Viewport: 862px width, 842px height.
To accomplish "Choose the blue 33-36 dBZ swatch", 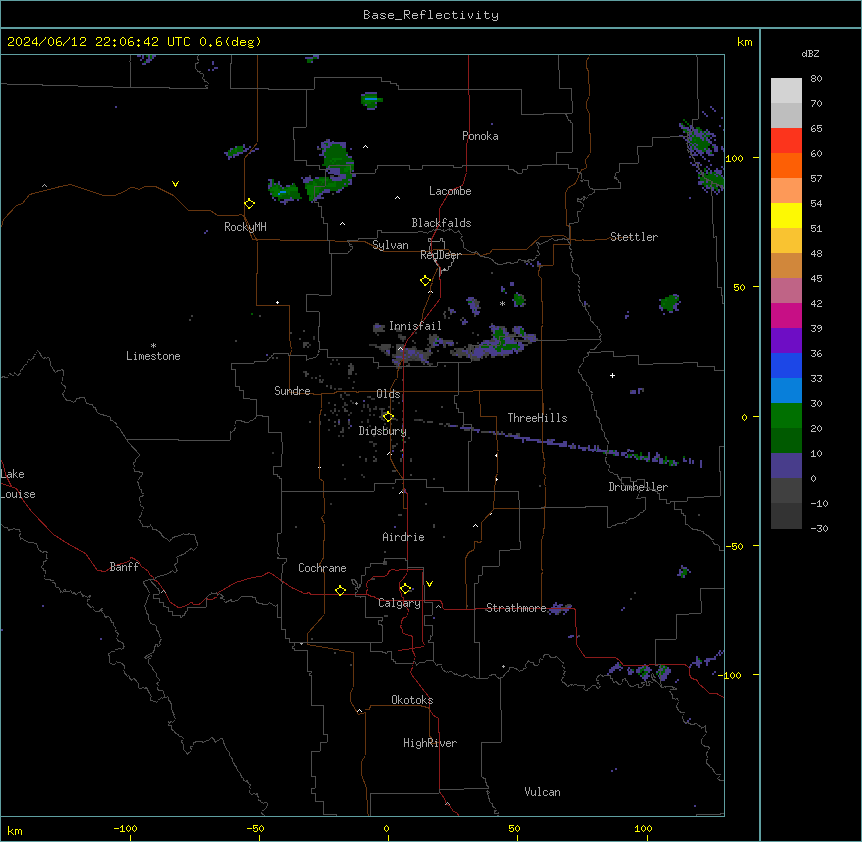I will 786,365.
